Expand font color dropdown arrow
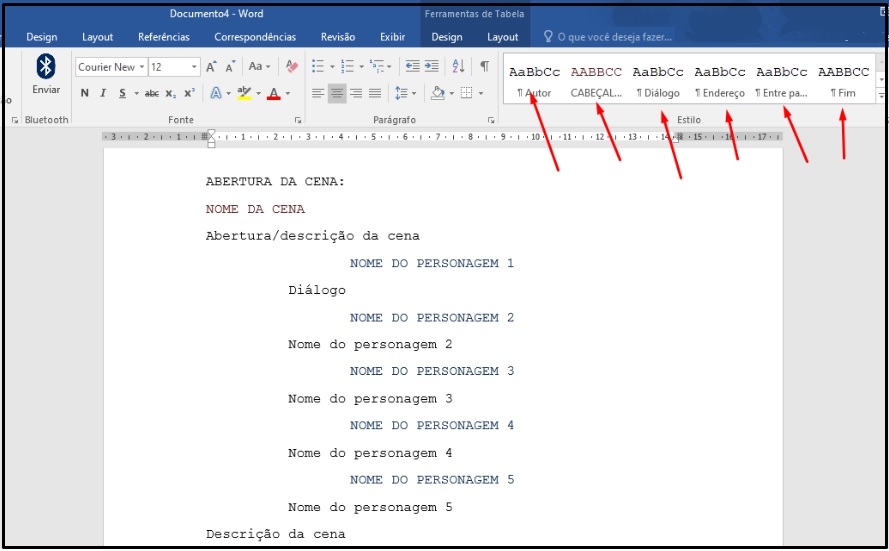889x551 pixels. [x=287, y=94]
